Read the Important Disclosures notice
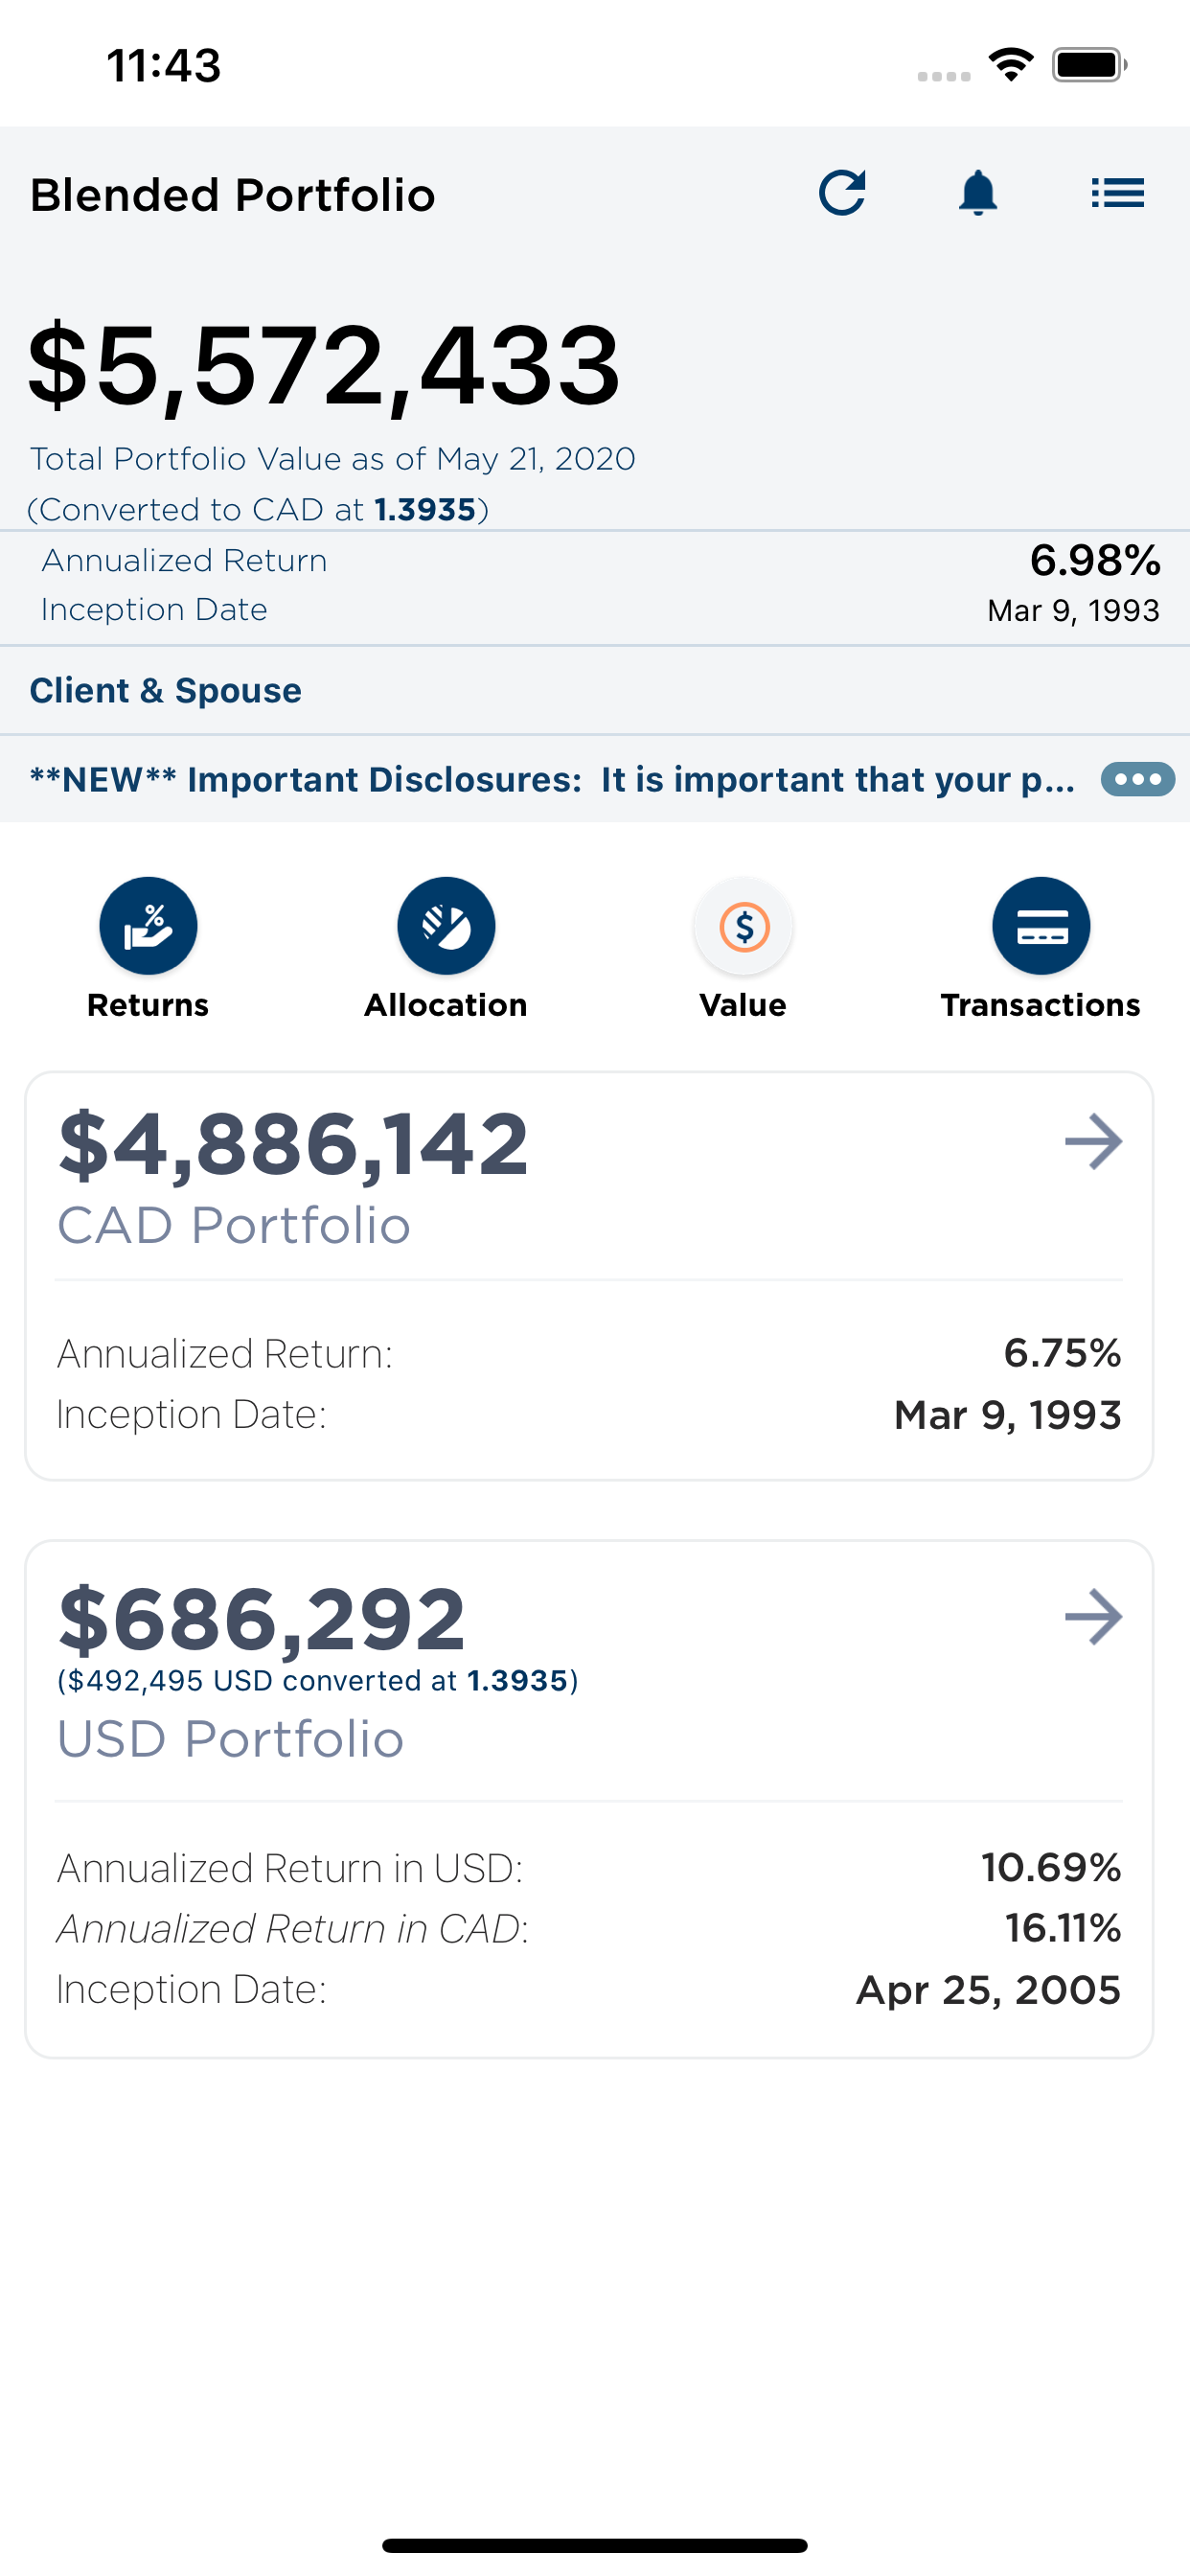 (x=552, y=780)
